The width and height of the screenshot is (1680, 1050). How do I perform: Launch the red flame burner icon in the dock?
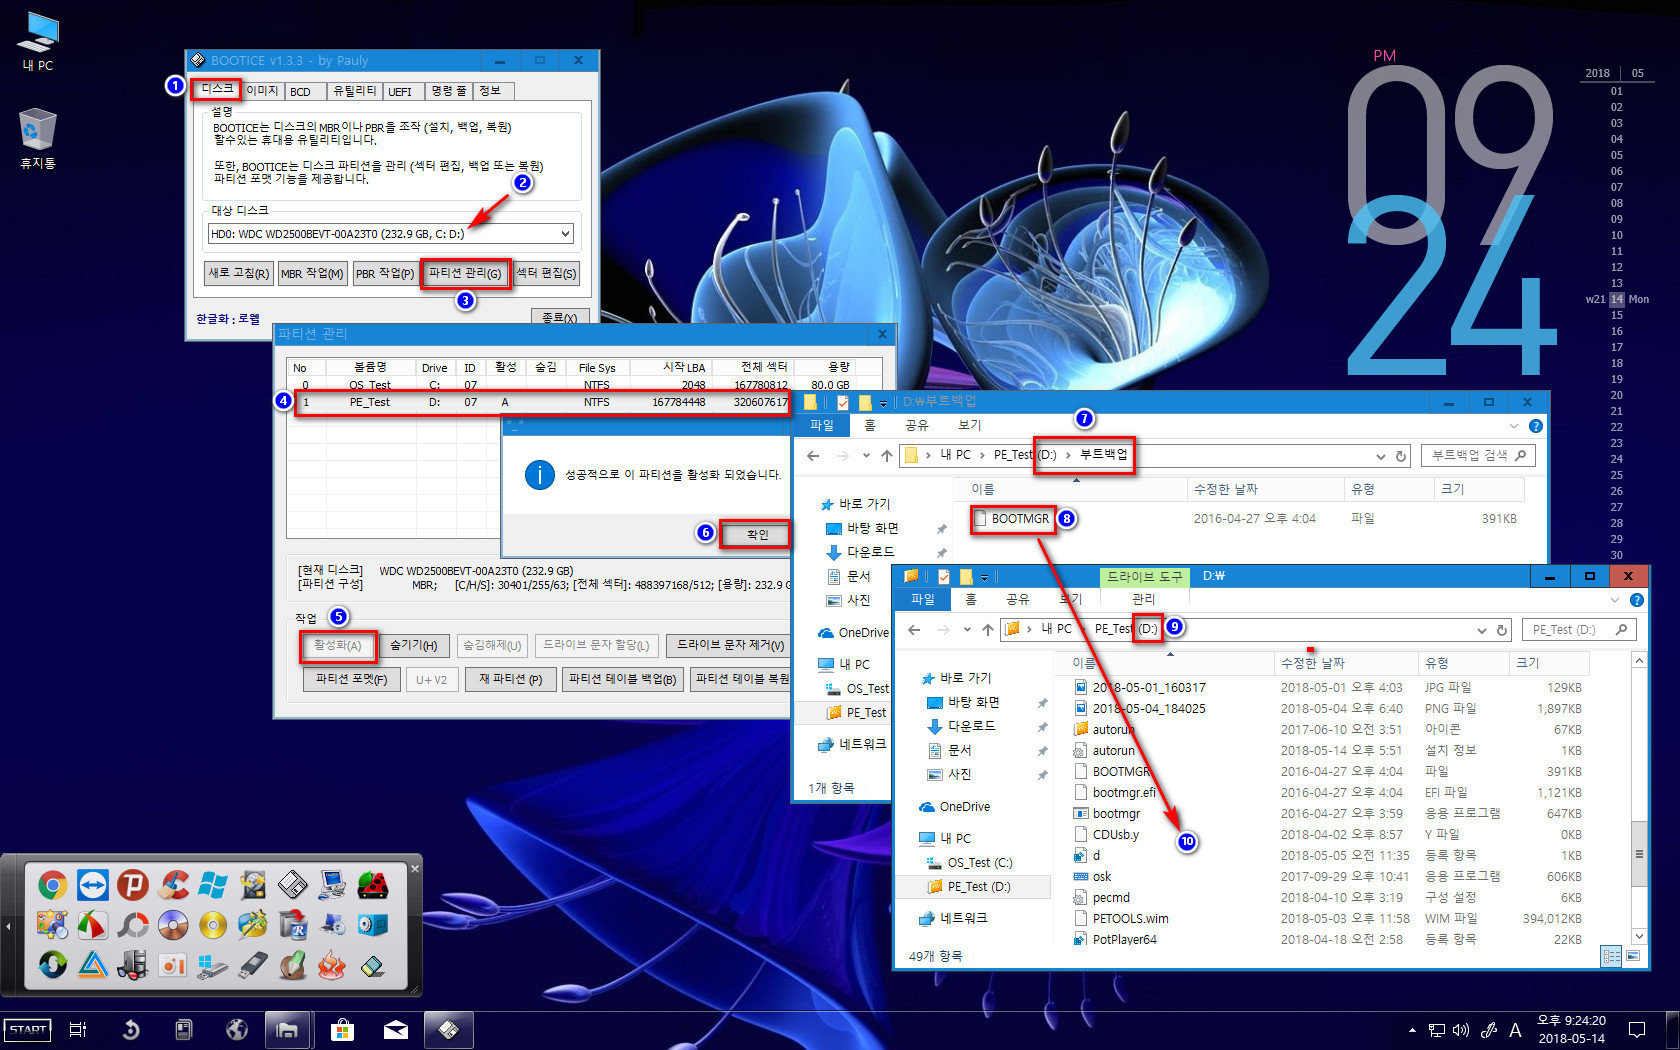tap(333, 965)
